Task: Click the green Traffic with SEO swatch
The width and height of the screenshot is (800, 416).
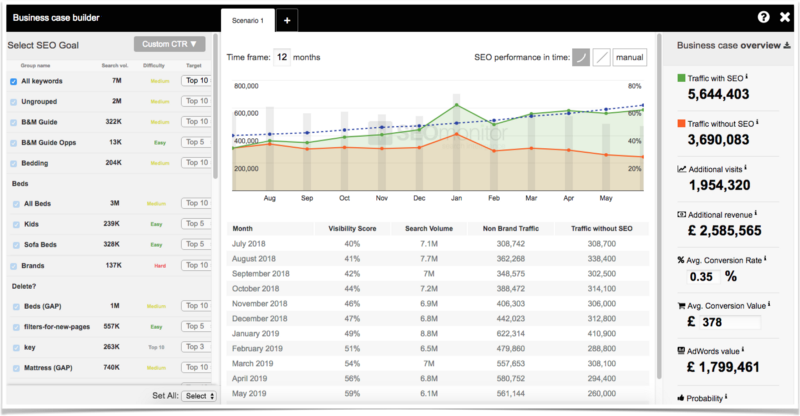Action: coord(681,78)
